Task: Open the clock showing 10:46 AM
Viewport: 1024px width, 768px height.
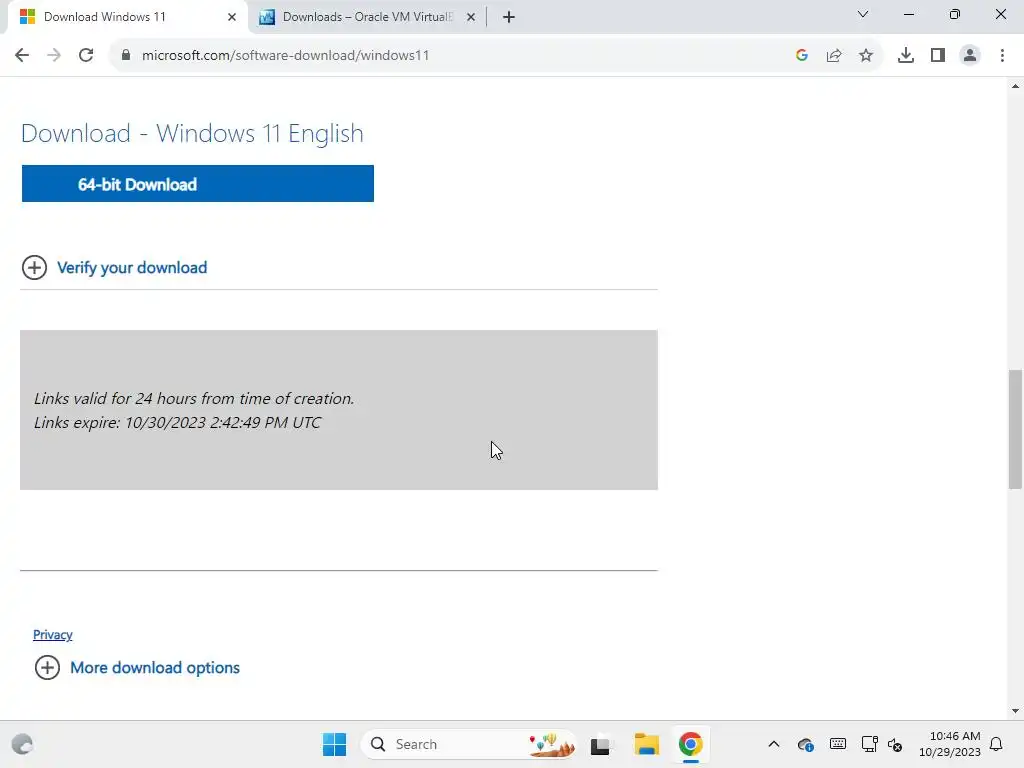Action: pyautogui.click(x=950, y=744)
